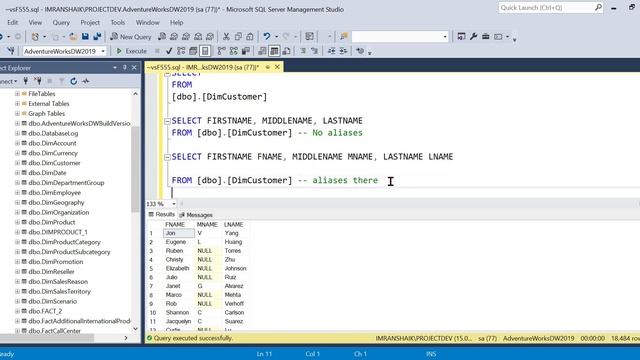The image size is (640, 360).
Task: Expand the dbo.DimCustomer table node
Action: [17, 163]
